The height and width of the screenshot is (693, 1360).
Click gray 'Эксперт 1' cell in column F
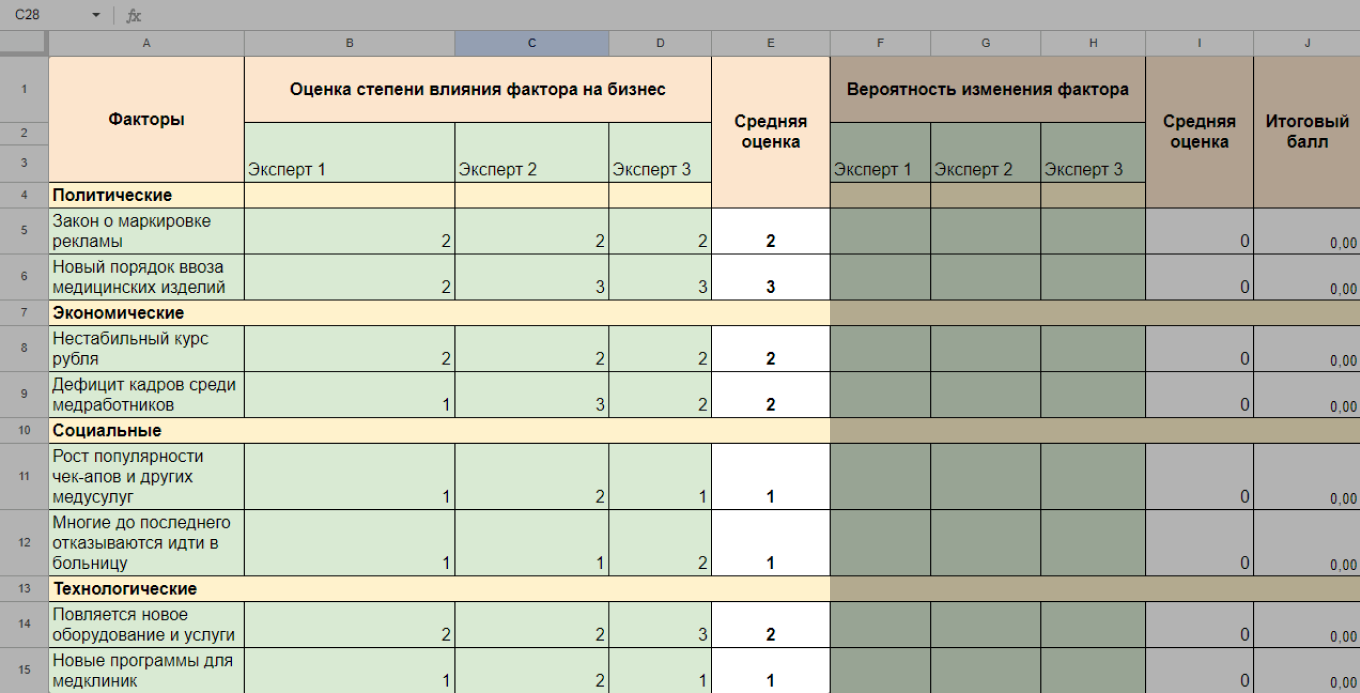880,153
